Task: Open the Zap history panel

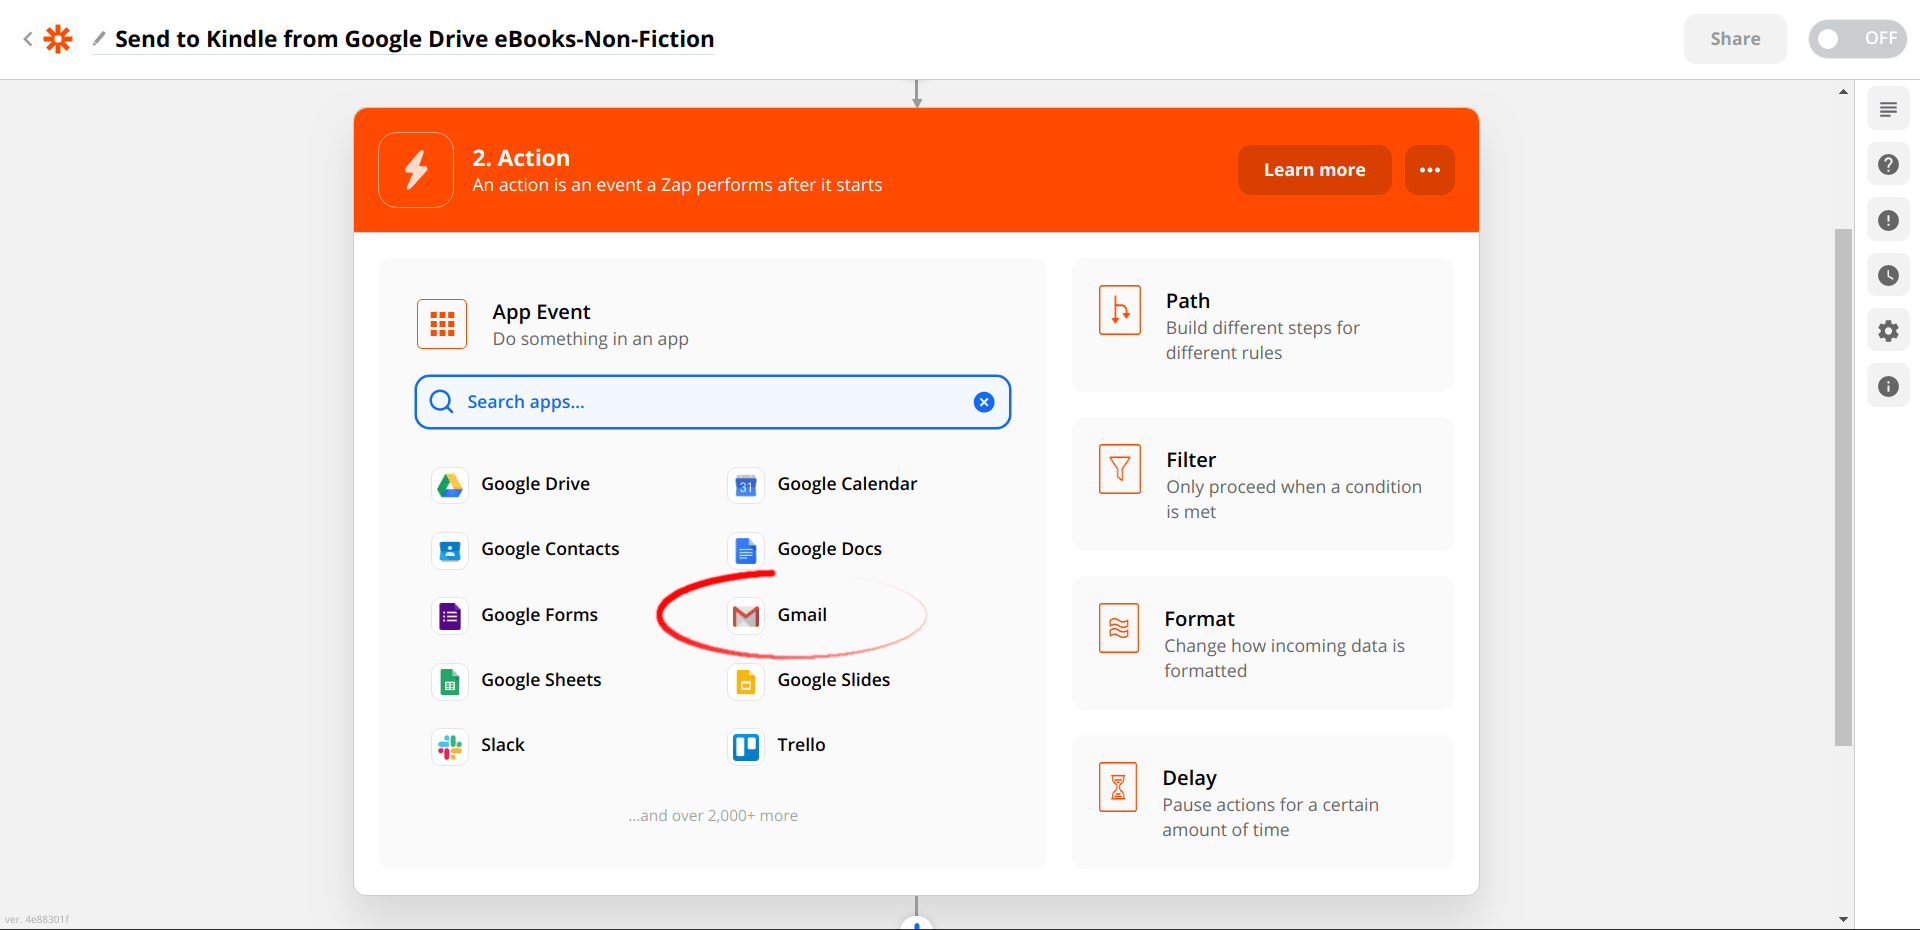Action: pyautogui.click(x=1888, y=275)
